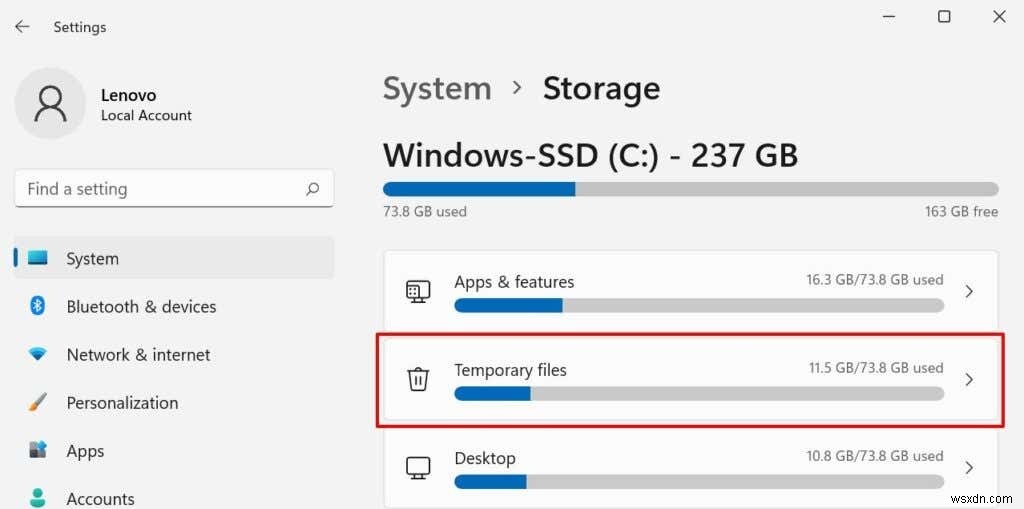Click the Windows-SSD (C:) usage bar
This screenshot has height=509, width=1024.
690,189
